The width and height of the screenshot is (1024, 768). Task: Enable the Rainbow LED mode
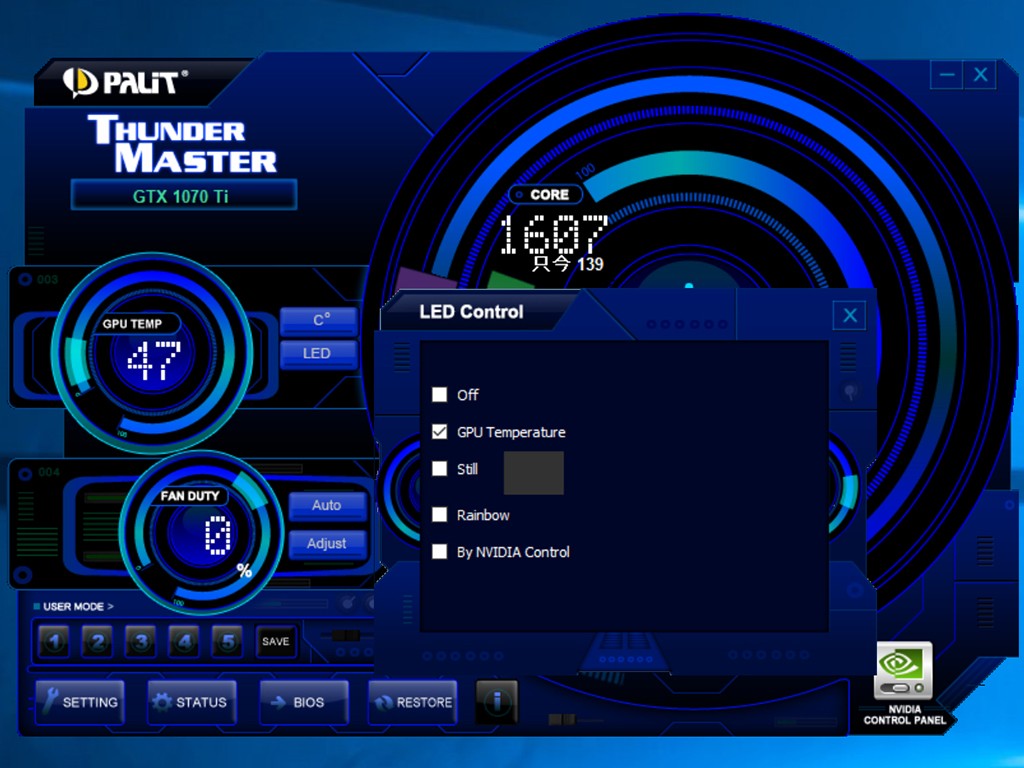pos(440,515)
